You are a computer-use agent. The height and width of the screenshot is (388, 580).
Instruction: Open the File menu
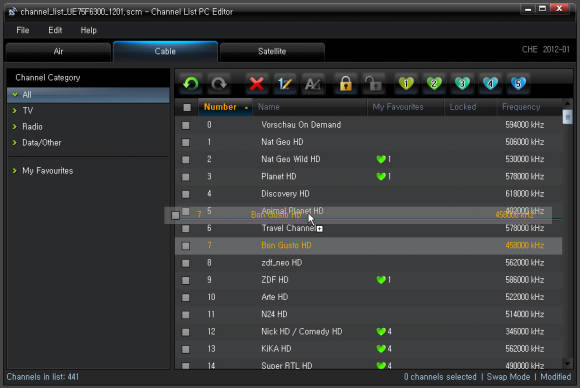tap(23, 30)
